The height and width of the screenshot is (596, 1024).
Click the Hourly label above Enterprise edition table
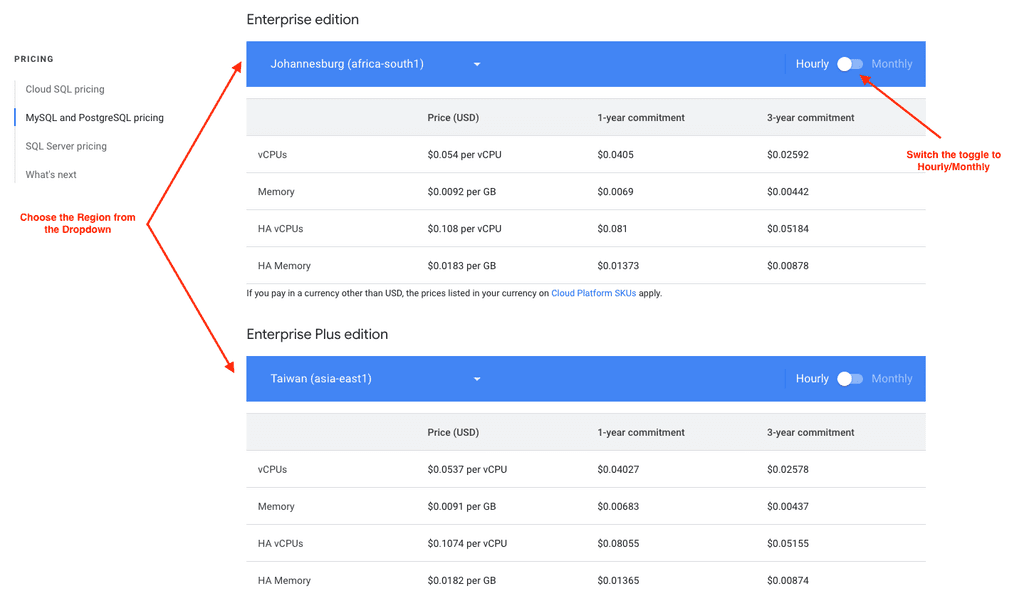tap(812, 63)
